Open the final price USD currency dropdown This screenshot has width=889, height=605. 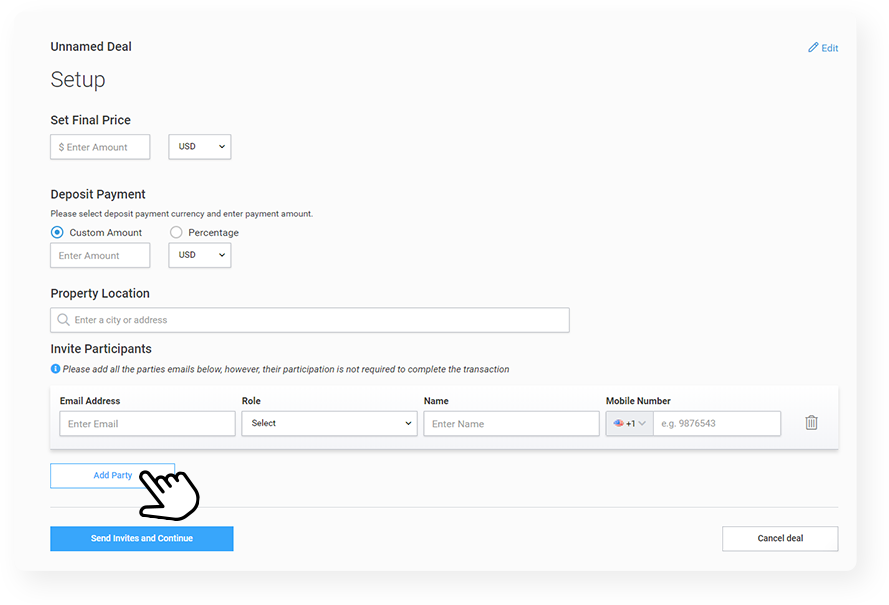click(200, 147)
